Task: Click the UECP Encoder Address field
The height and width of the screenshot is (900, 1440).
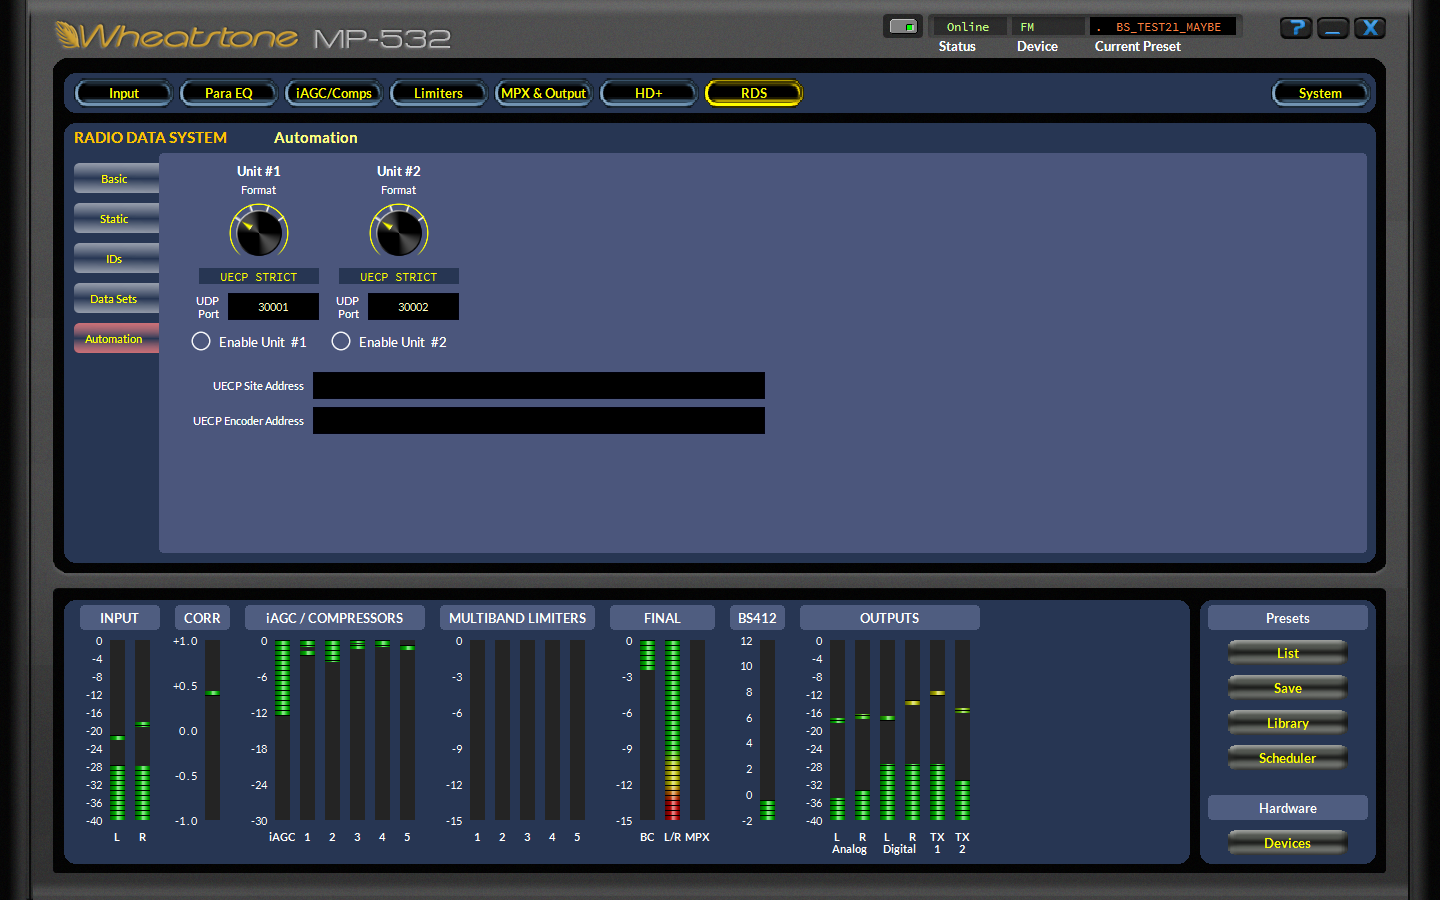Action: coord(539,421)
